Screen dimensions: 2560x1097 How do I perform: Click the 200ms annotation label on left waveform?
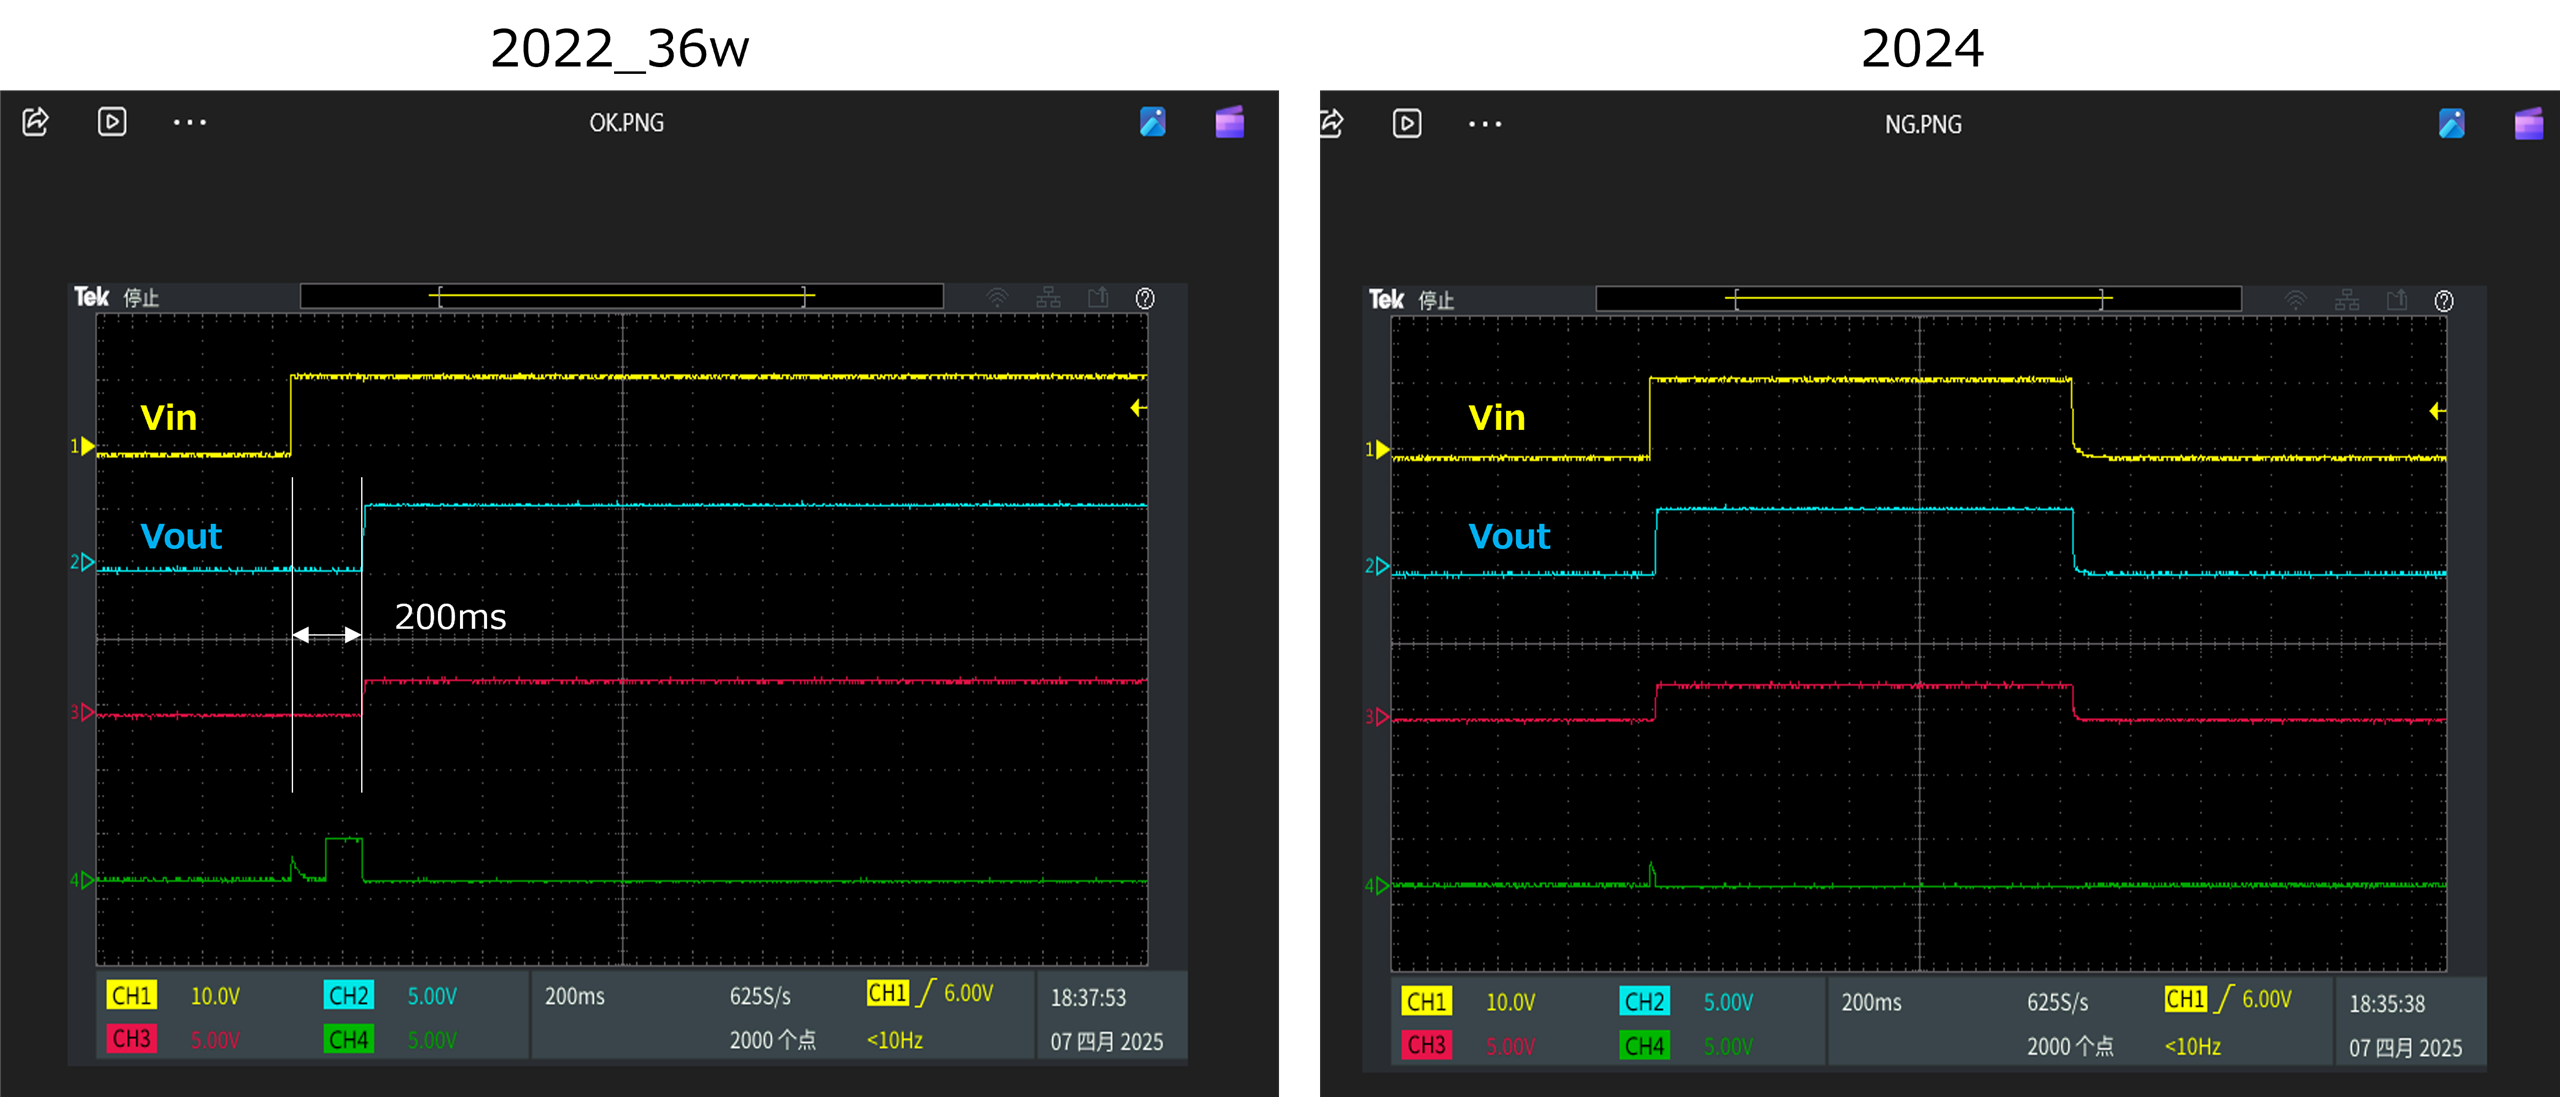click(x=450, y=616)
